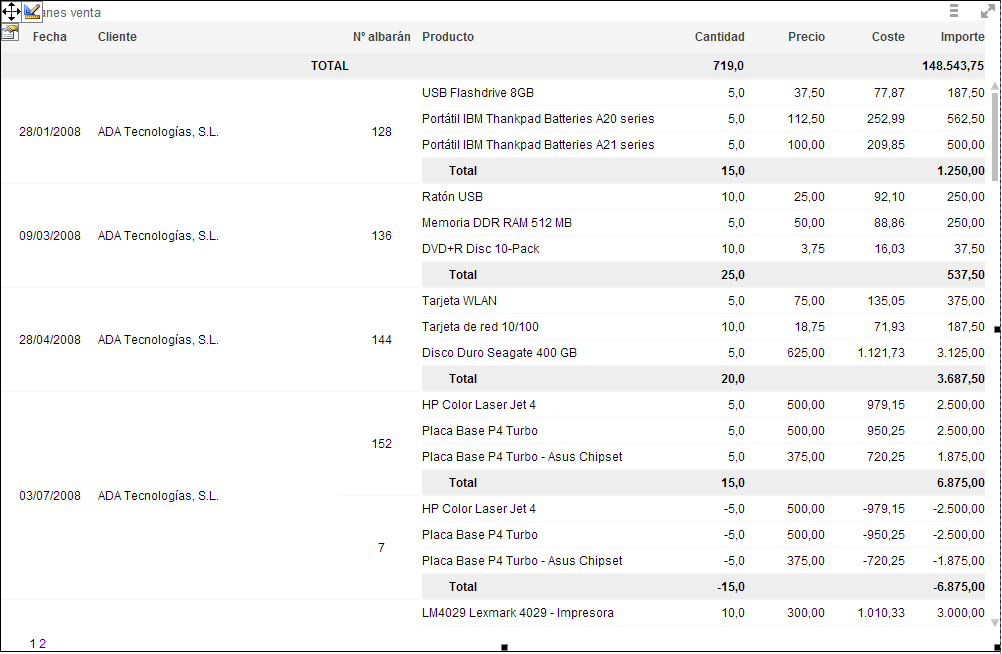1002x654 pixels.
Task: Click the scrollbar up arrow
Action: (994, 87)
